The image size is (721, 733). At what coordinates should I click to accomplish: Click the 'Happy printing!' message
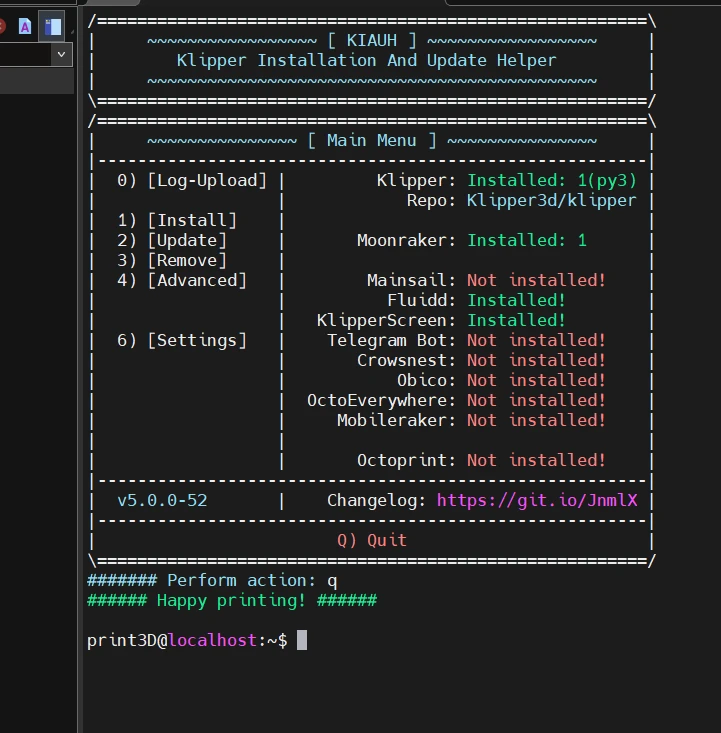231,601
